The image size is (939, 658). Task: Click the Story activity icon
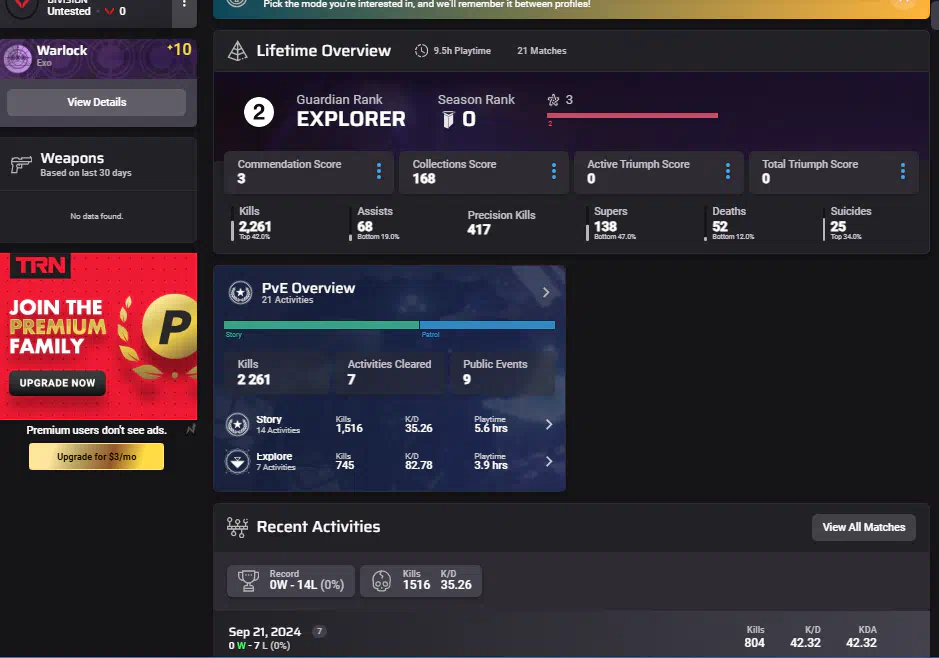[238, 425]
